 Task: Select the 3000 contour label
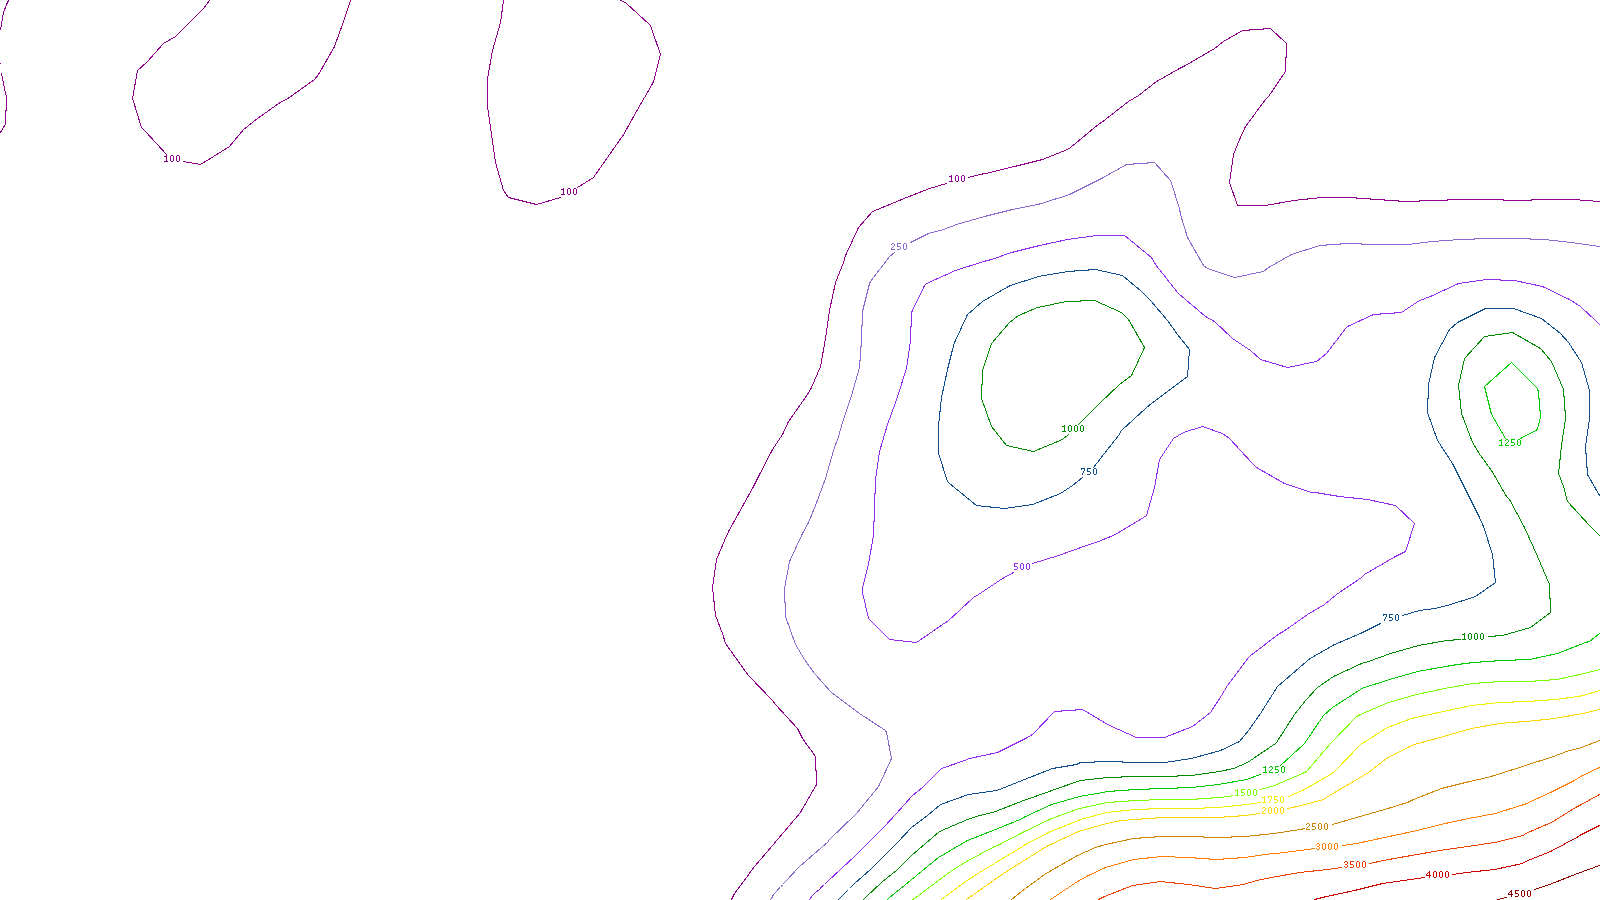coord(1326,847)
